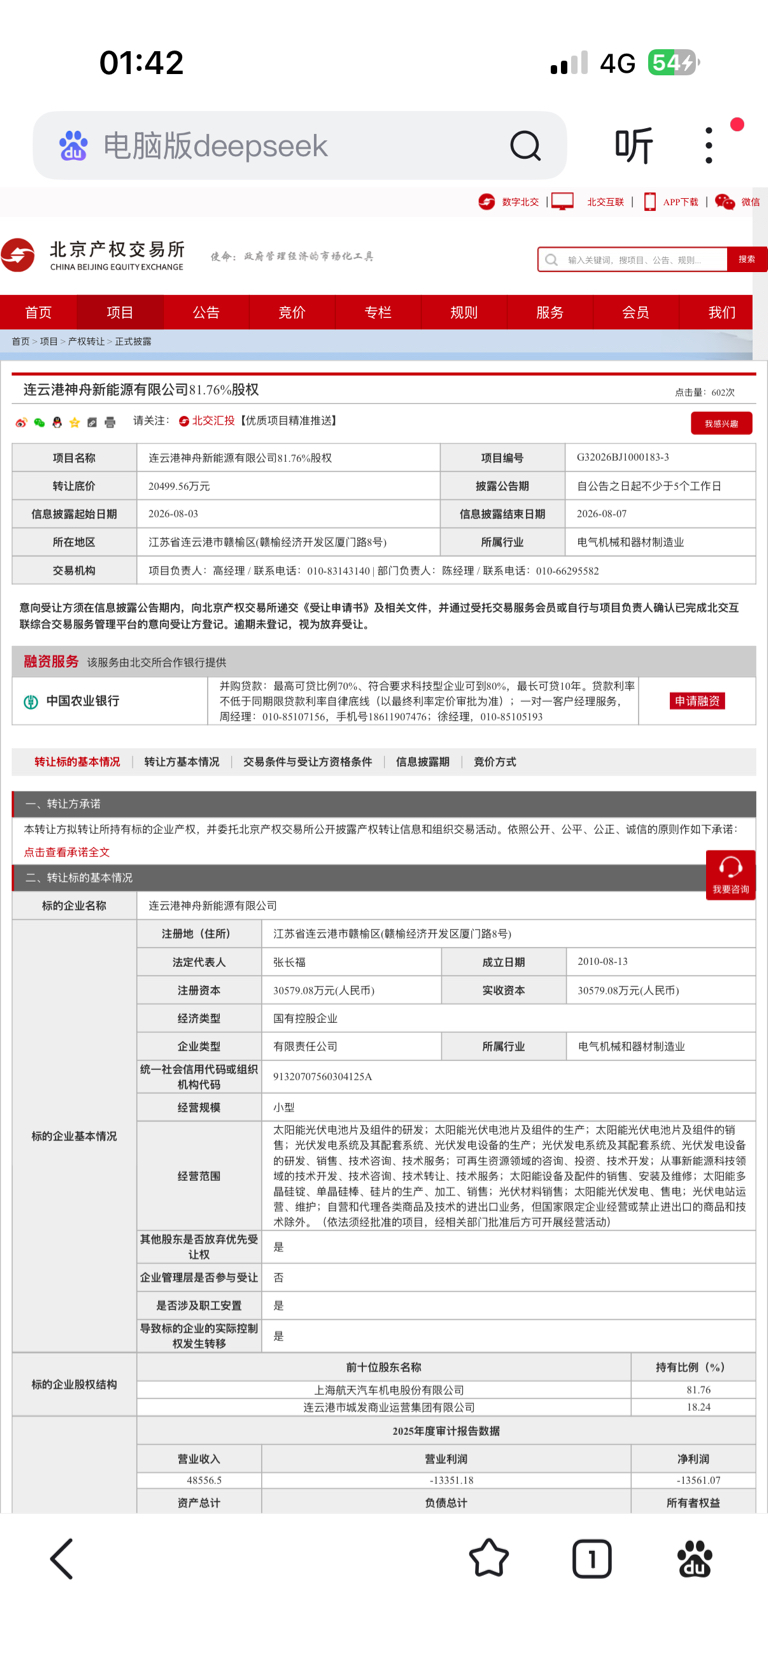The height and width of the screenshot is (1670, 768).
Task: Click the 20499.56万元 price cell
Action: click(288, 486)
